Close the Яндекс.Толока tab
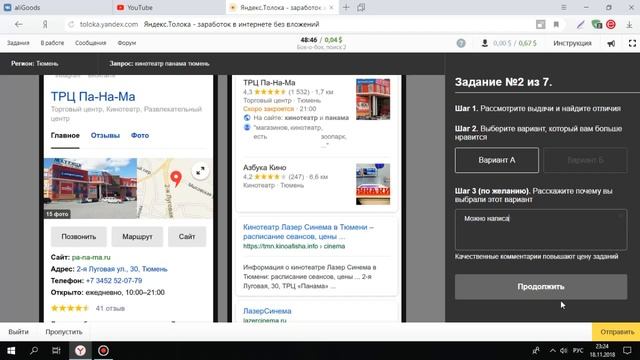 [331, 7]
